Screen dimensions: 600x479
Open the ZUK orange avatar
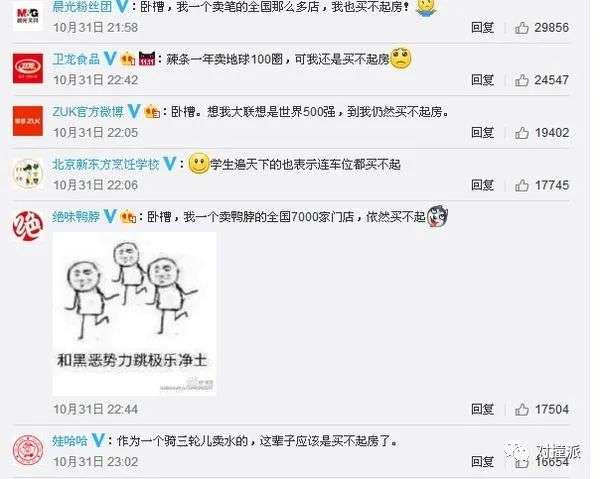point(28,121)
